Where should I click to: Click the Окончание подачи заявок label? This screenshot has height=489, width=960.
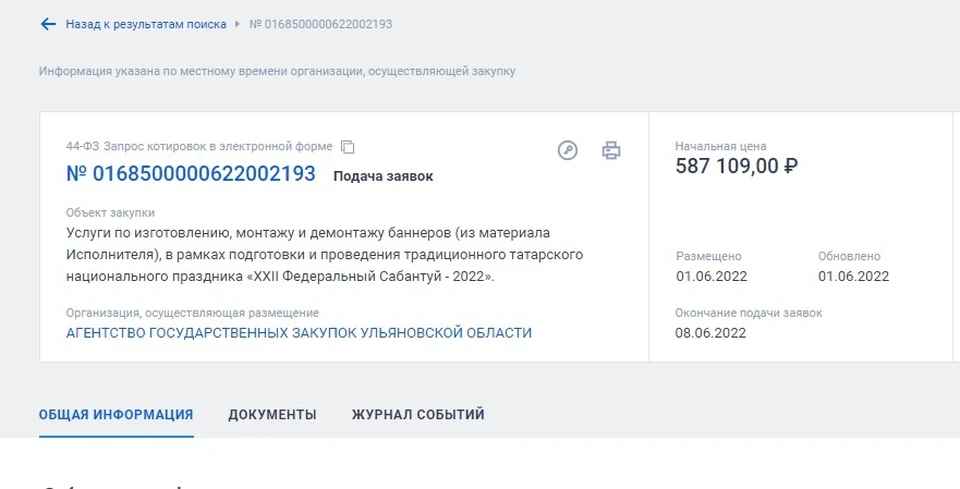749,313
